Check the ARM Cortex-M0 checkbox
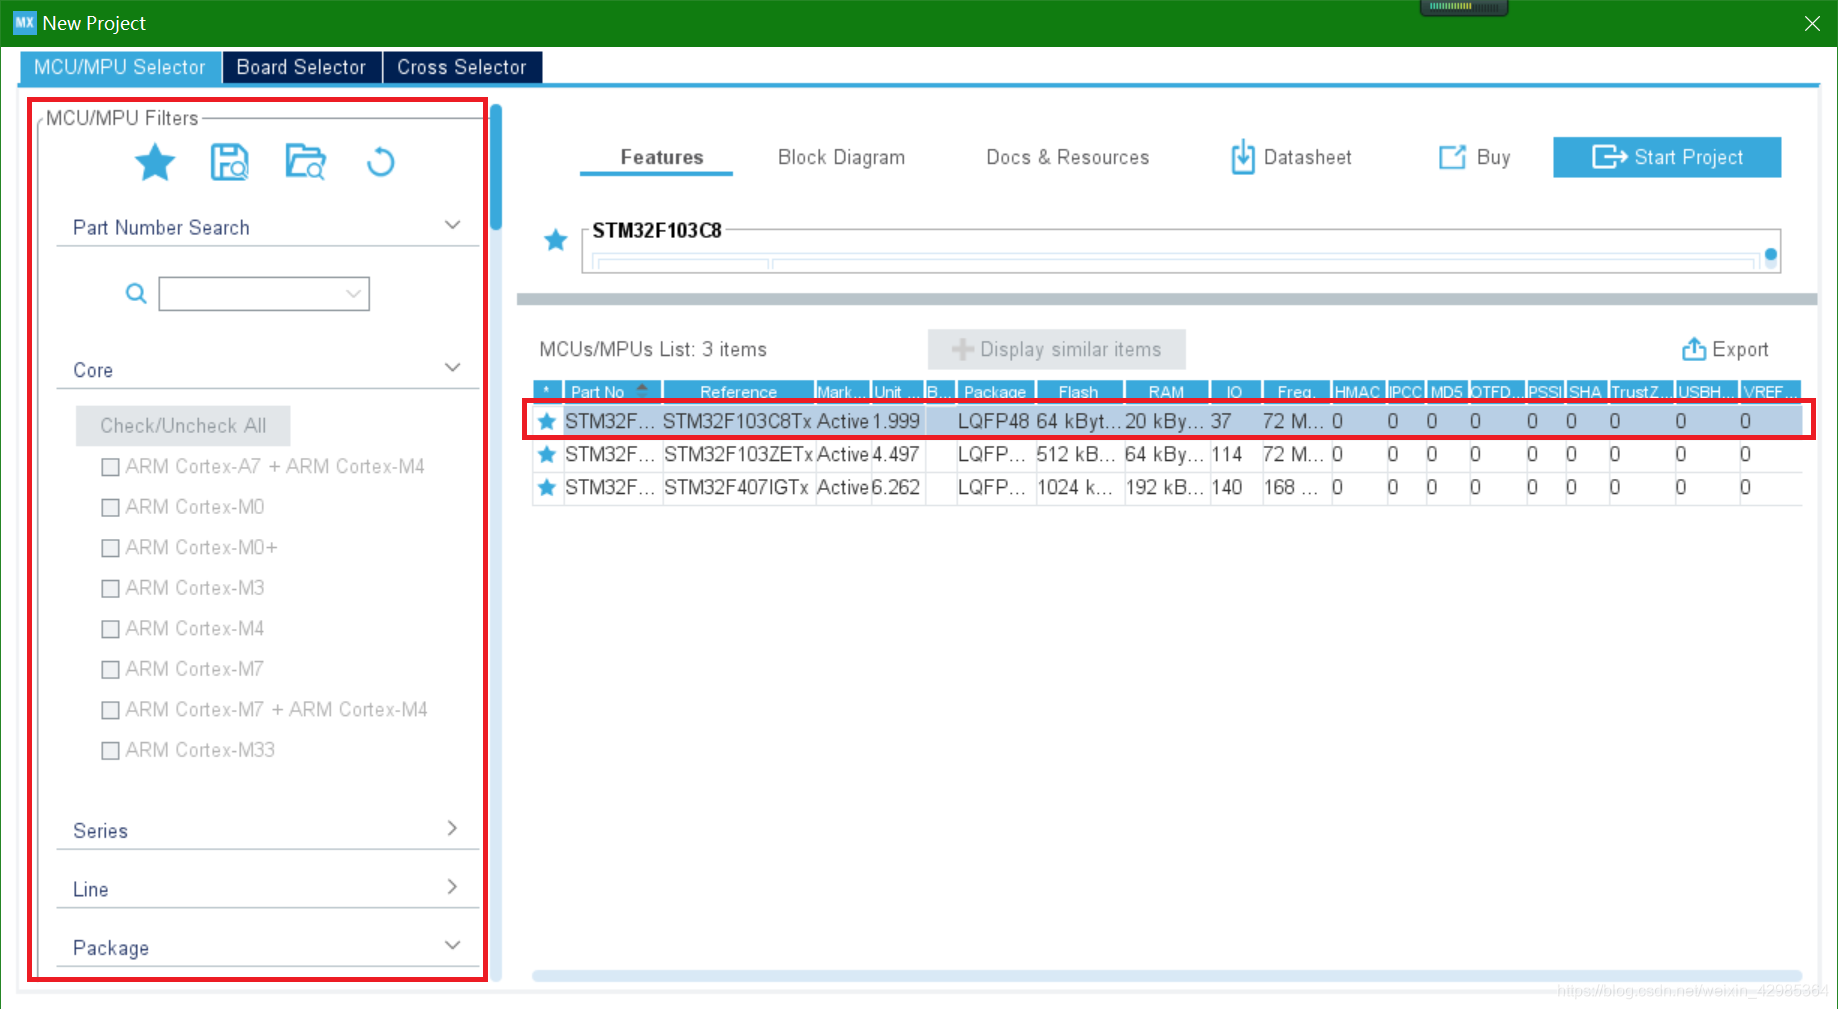This screenshot has height=1009, width=1838. coord(111,507)
